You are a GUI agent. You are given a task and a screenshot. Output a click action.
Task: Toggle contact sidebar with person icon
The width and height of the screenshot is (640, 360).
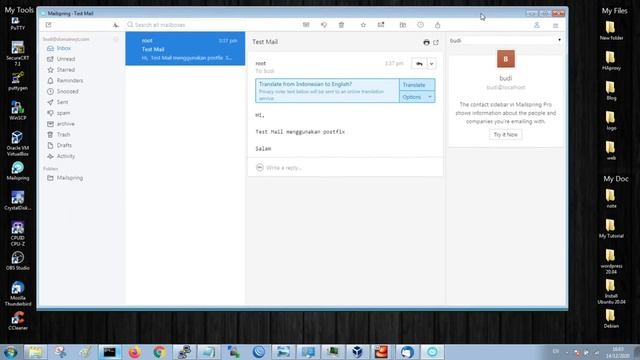537,25
